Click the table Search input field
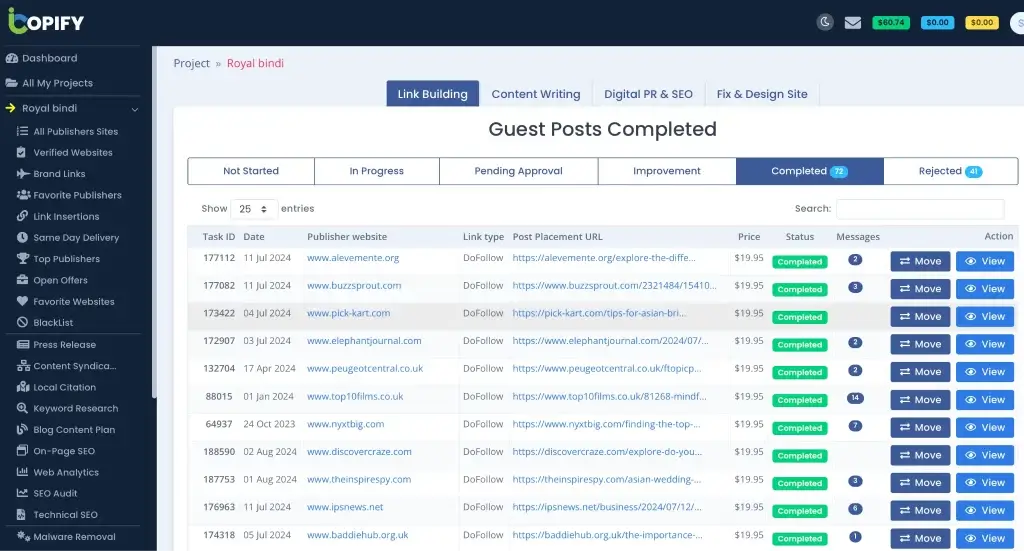 pos(919,209)
